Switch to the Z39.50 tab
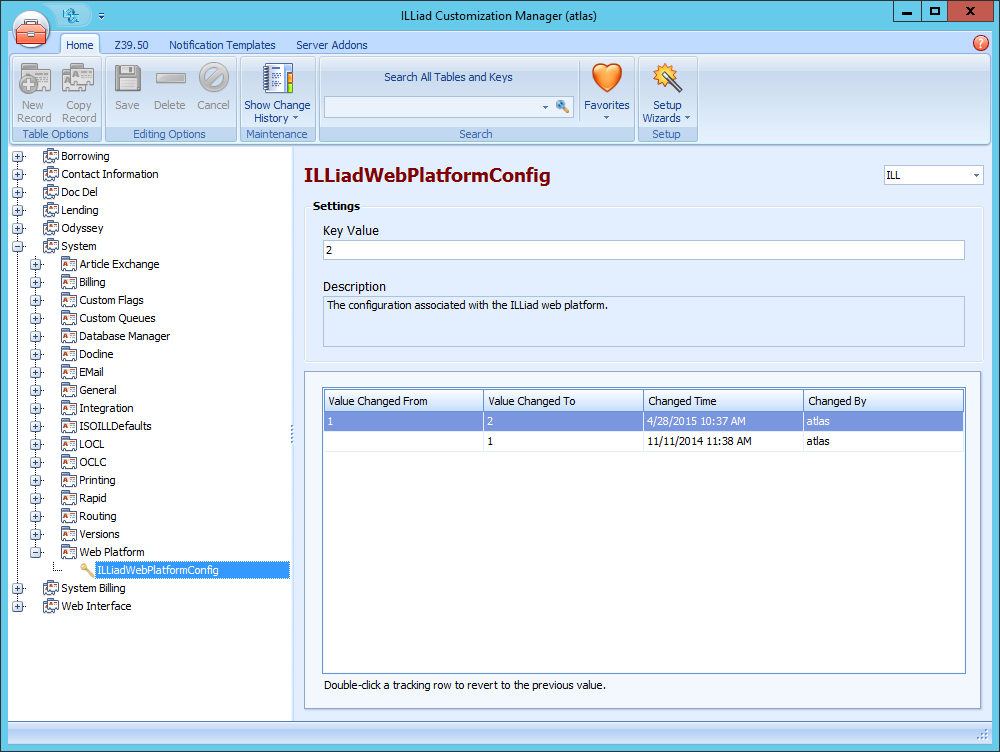This screenshot has height=752, width=1000. click(131, 44)
